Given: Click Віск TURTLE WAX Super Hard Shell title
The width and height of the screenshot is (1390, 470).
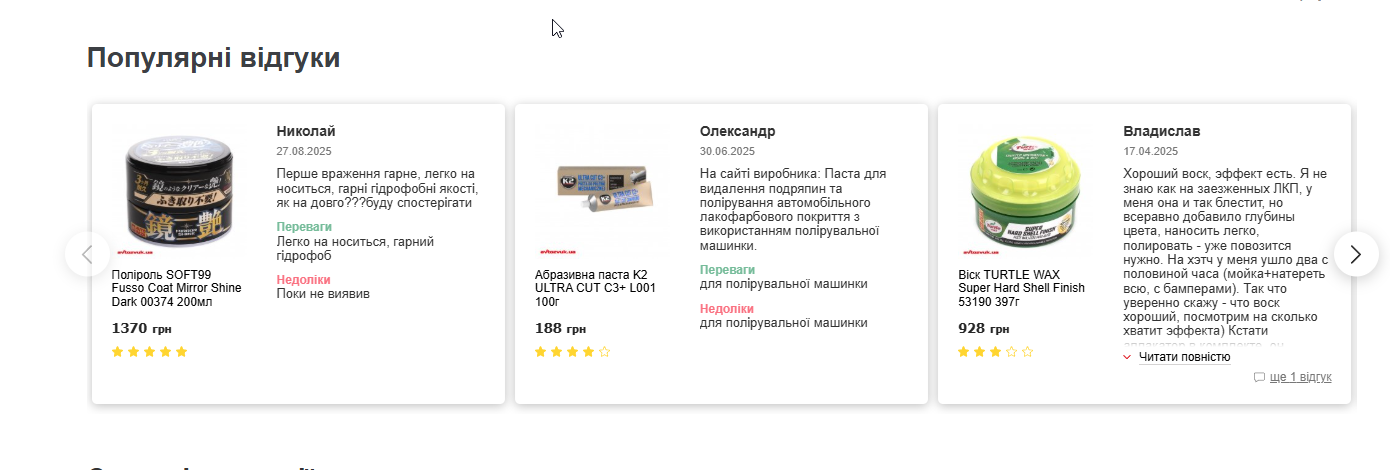Looking at the screenshot, I should [1021, 288].
